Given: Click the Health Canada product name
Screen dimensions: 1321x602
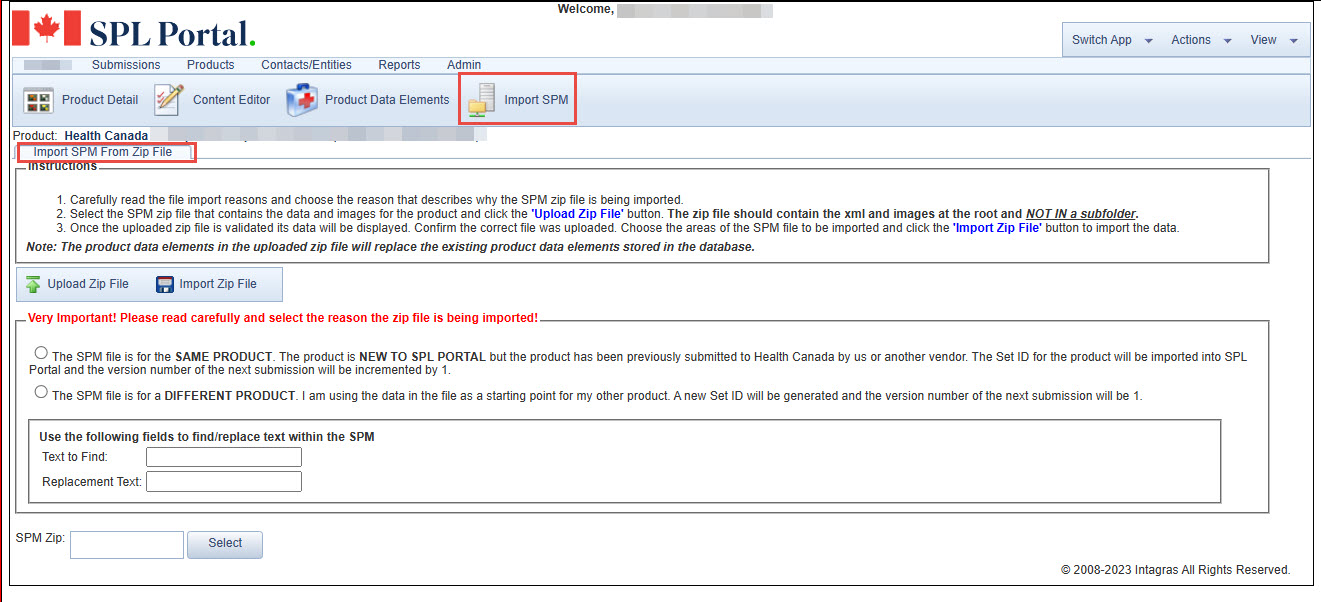Looking at the screenshot, I should (106, 135).
